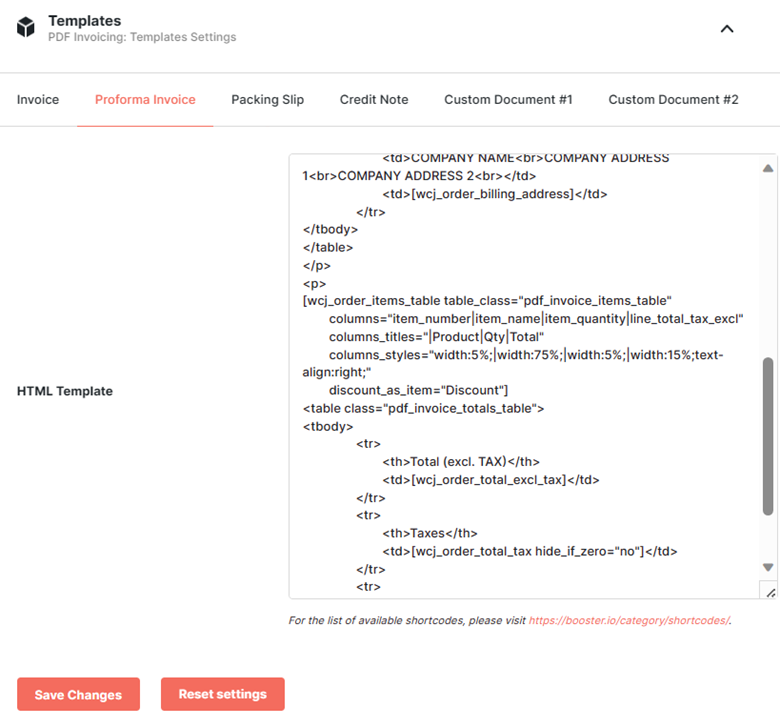Click the <th>Taxes</th> line
The image size is (780, 727).
coord(430,533)
